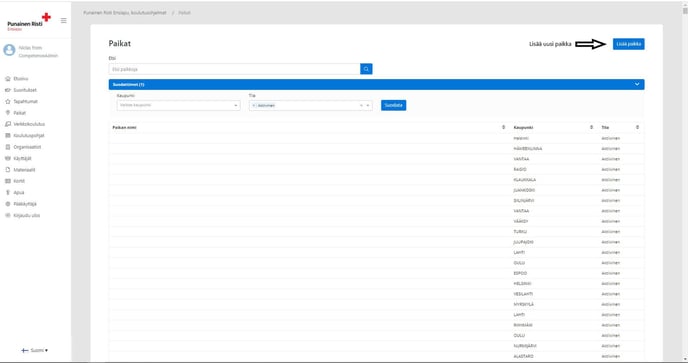688x363 pixels.
Task: Click the chat icon beside Verkkokoulutus
Action: point(7,124)
